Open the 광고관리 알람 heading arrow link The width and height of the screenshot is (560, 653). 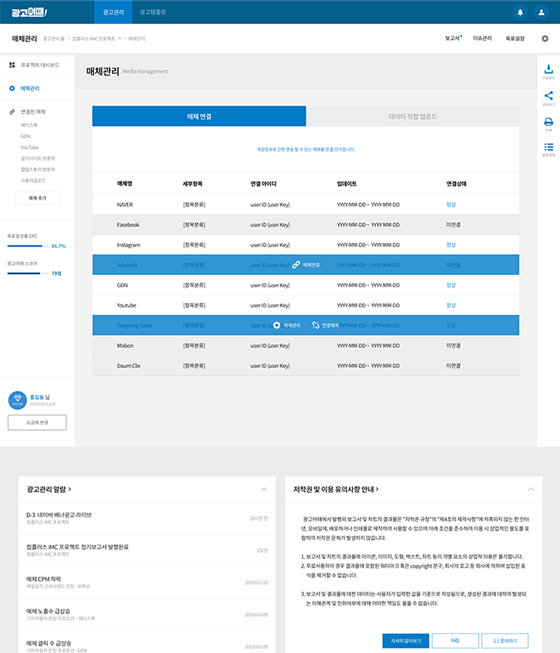point(49,489)
